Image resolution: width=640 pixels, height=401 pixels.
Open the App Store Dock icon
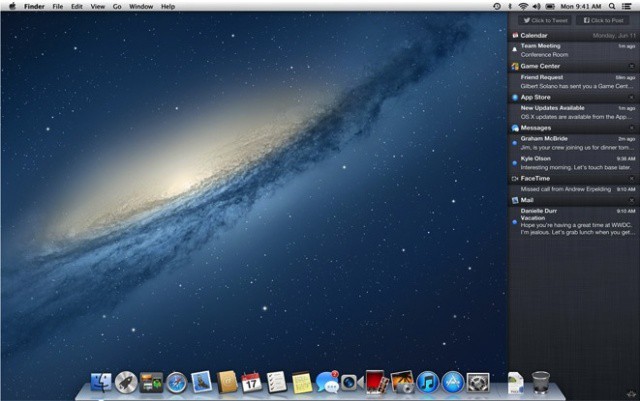(452, 381)
